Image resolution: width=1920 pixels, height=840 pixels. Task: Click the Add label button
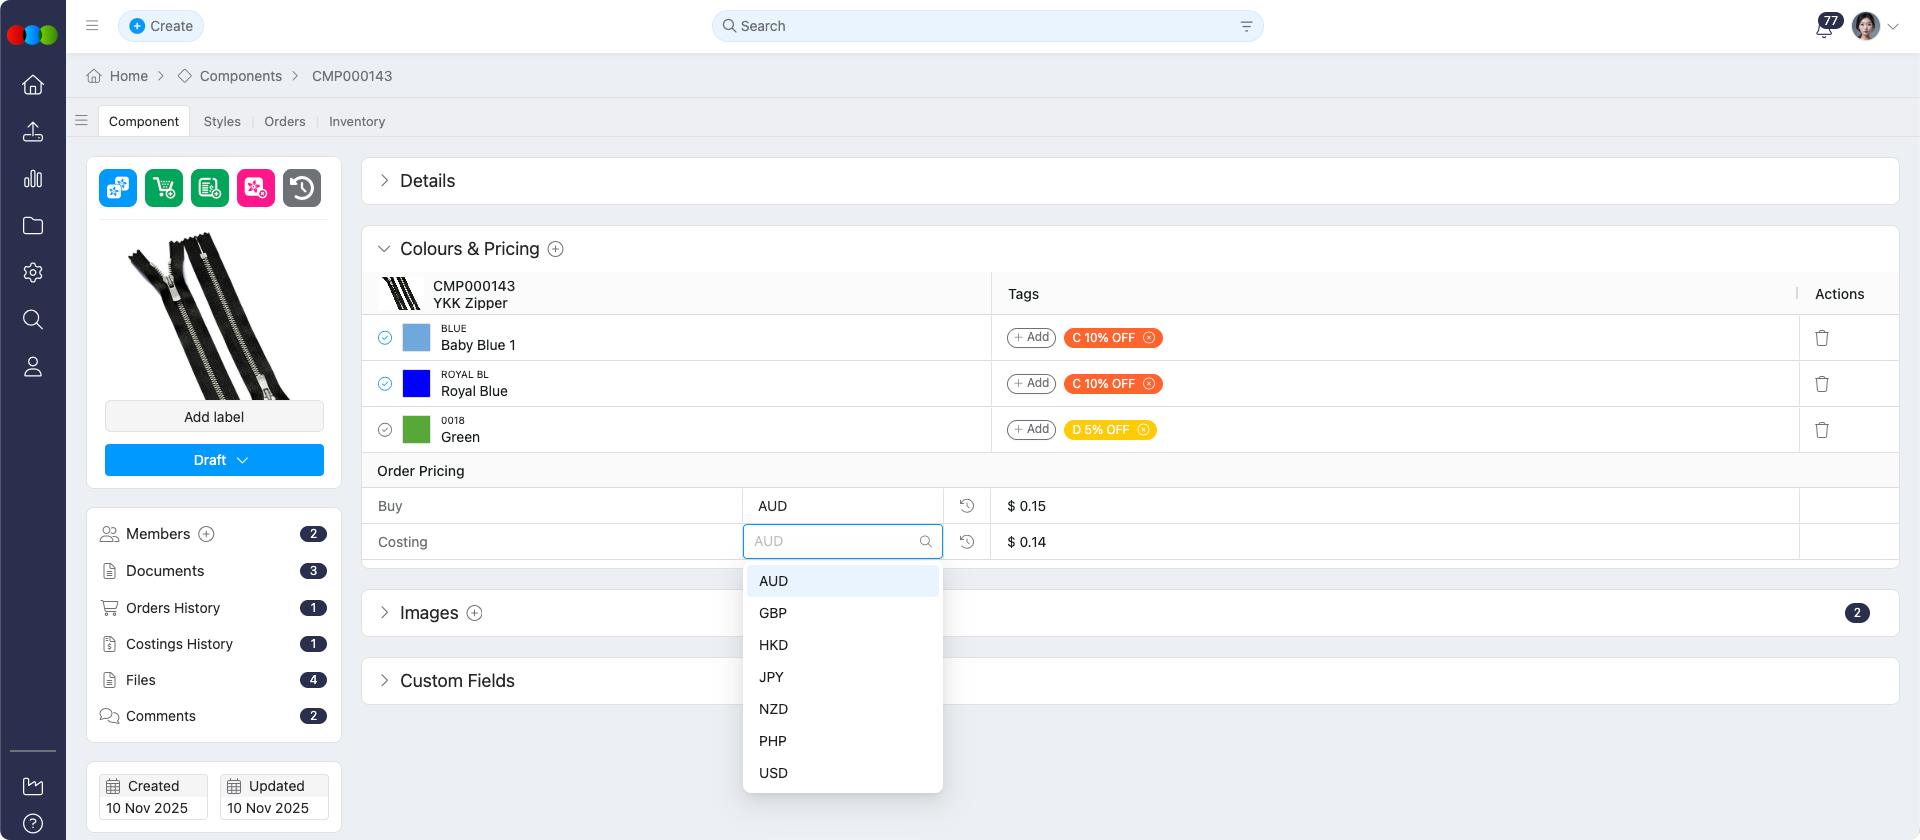(x=214, y=417)
